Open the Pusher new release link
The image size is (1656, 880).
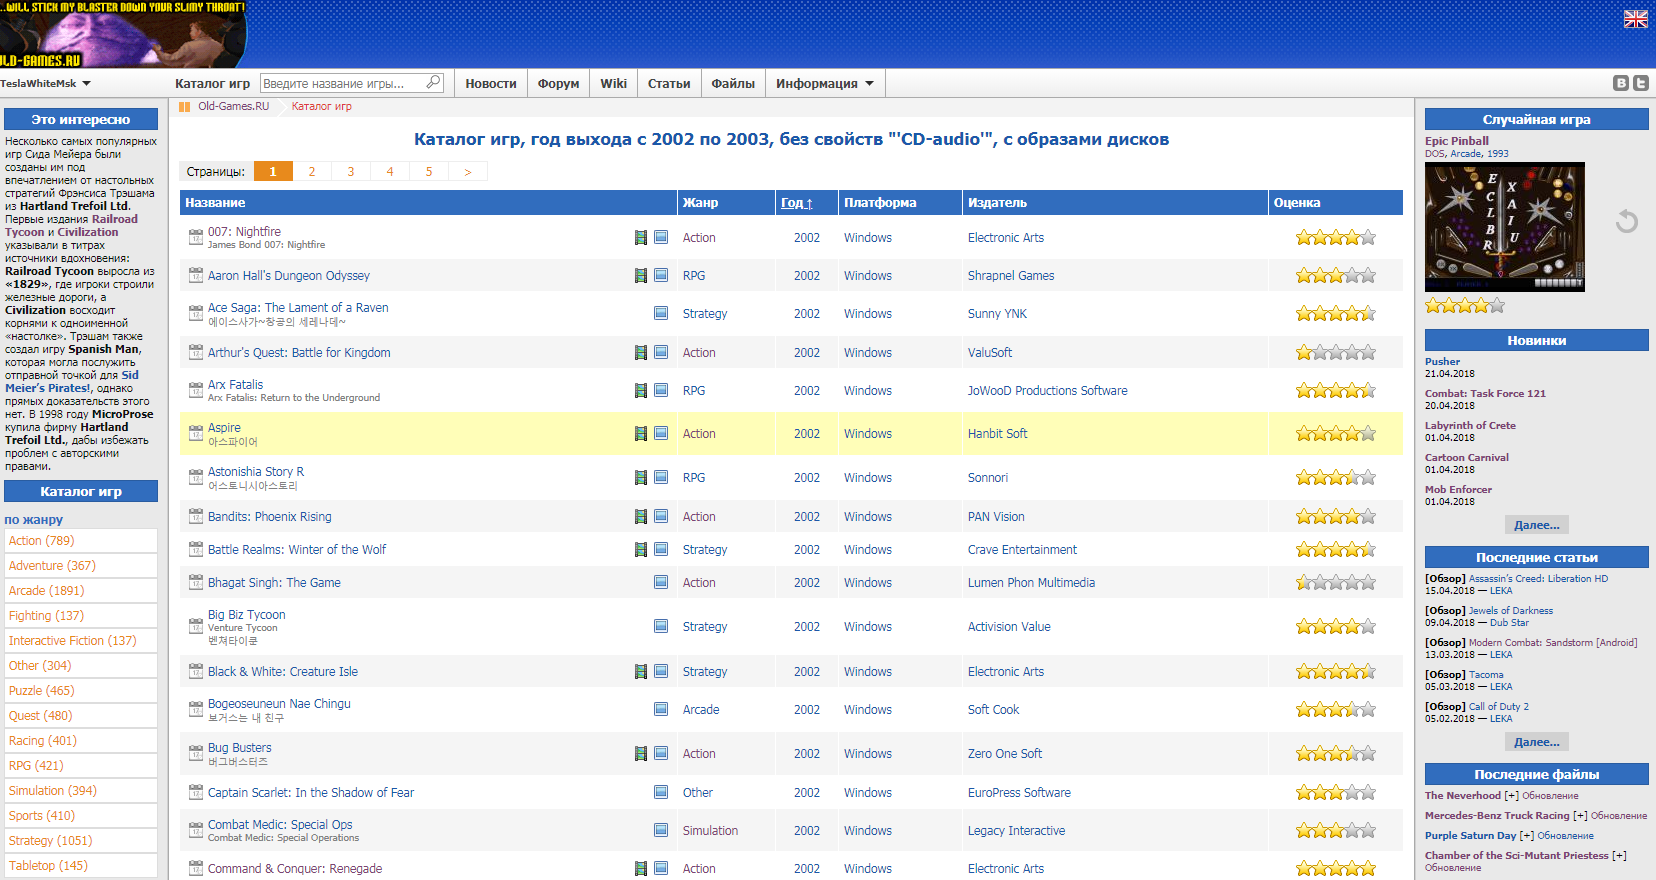click(1442, 362)
